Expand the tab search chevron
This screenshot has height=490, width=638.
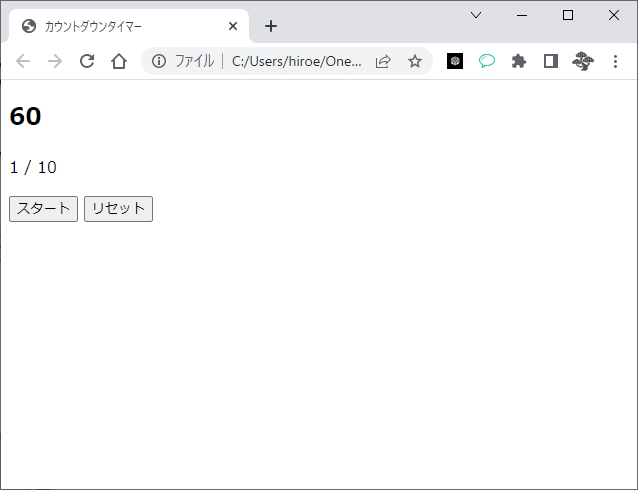point(476,15)
